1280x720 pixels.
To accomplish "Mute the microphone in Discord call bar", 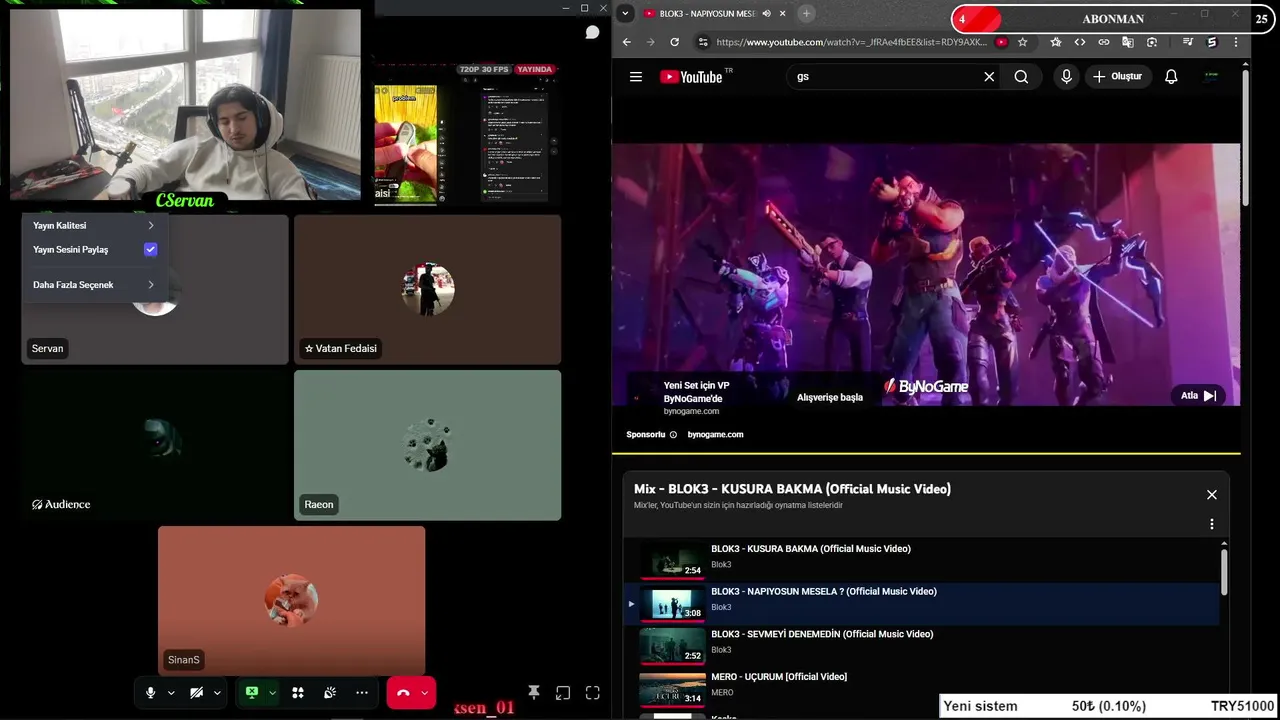I will (x=151, y=692).
